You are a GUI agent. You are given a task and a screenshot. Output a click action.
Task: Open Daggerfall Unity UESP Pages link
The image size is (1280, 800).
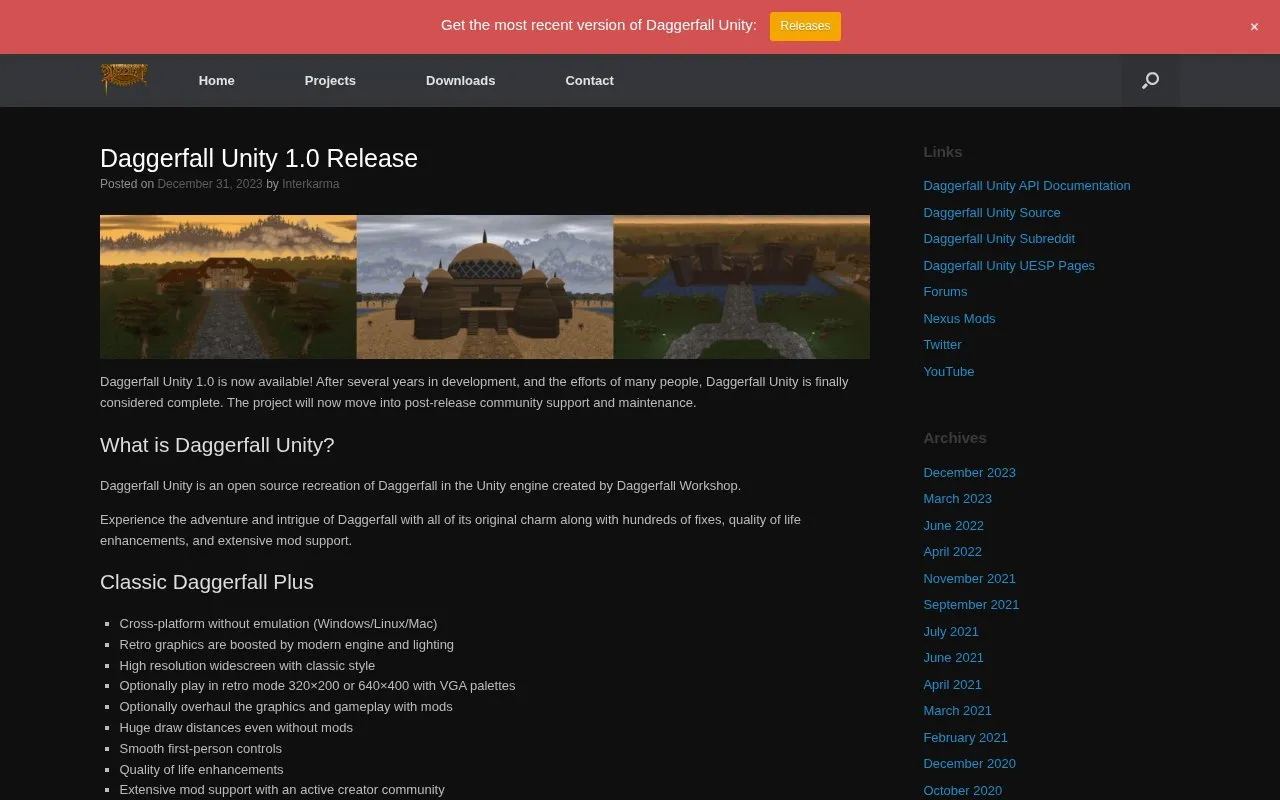[x=1009, y=265]
